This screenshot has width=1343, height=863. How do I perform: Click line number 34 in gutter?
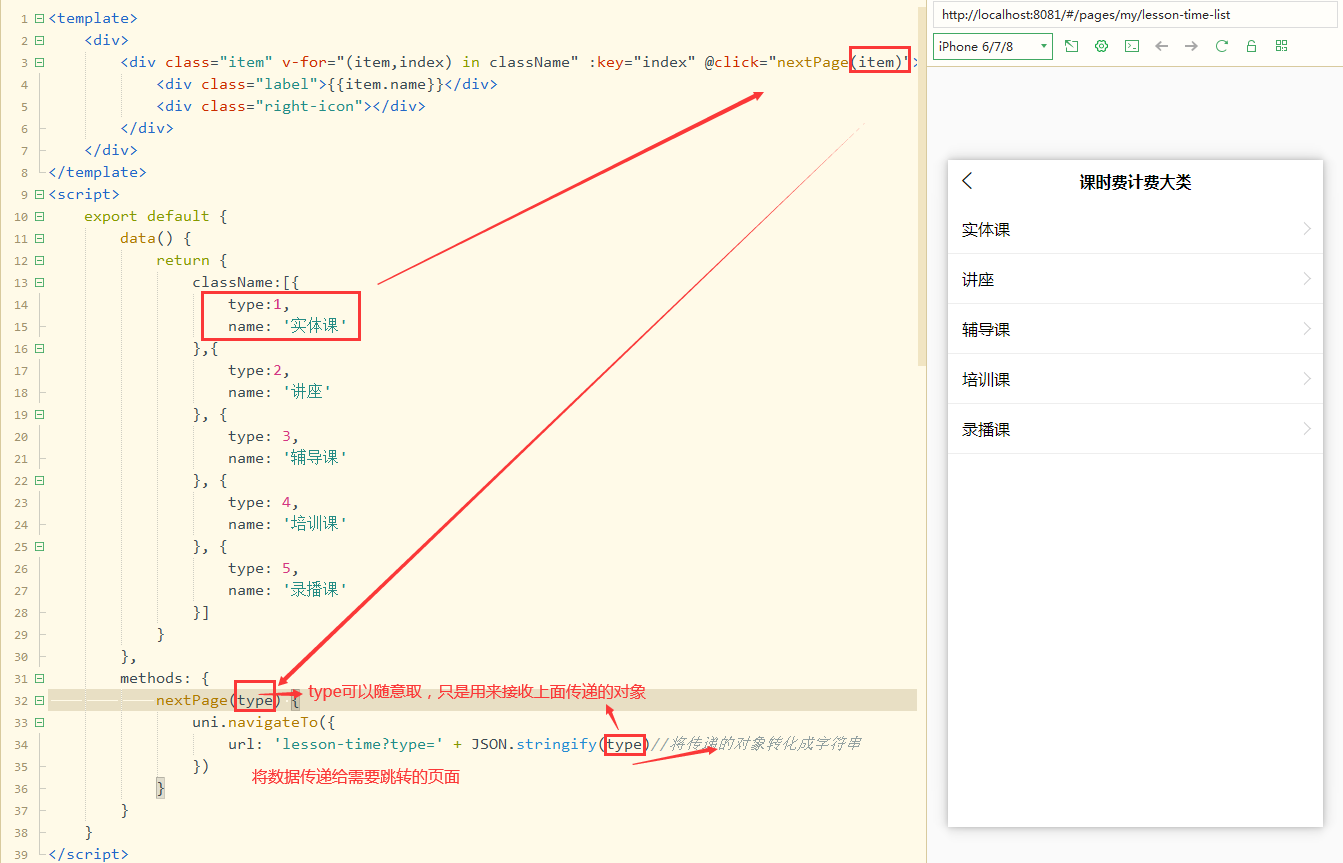coord(21,744)
